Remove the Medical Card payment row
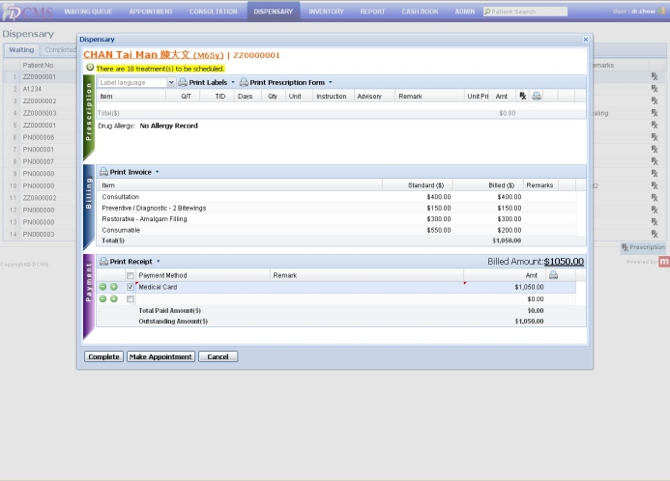The height and width of the screenshot is (481, 670). [103, 287]
